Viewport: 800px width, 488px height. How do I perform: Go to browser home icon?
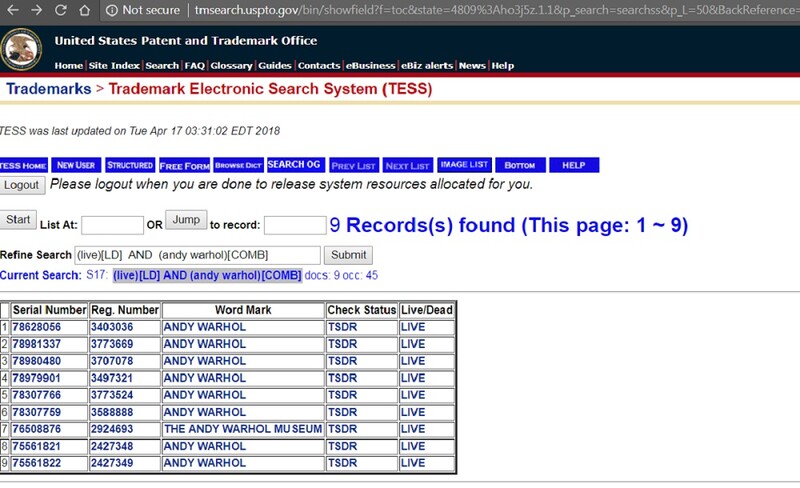coord(85,10)
